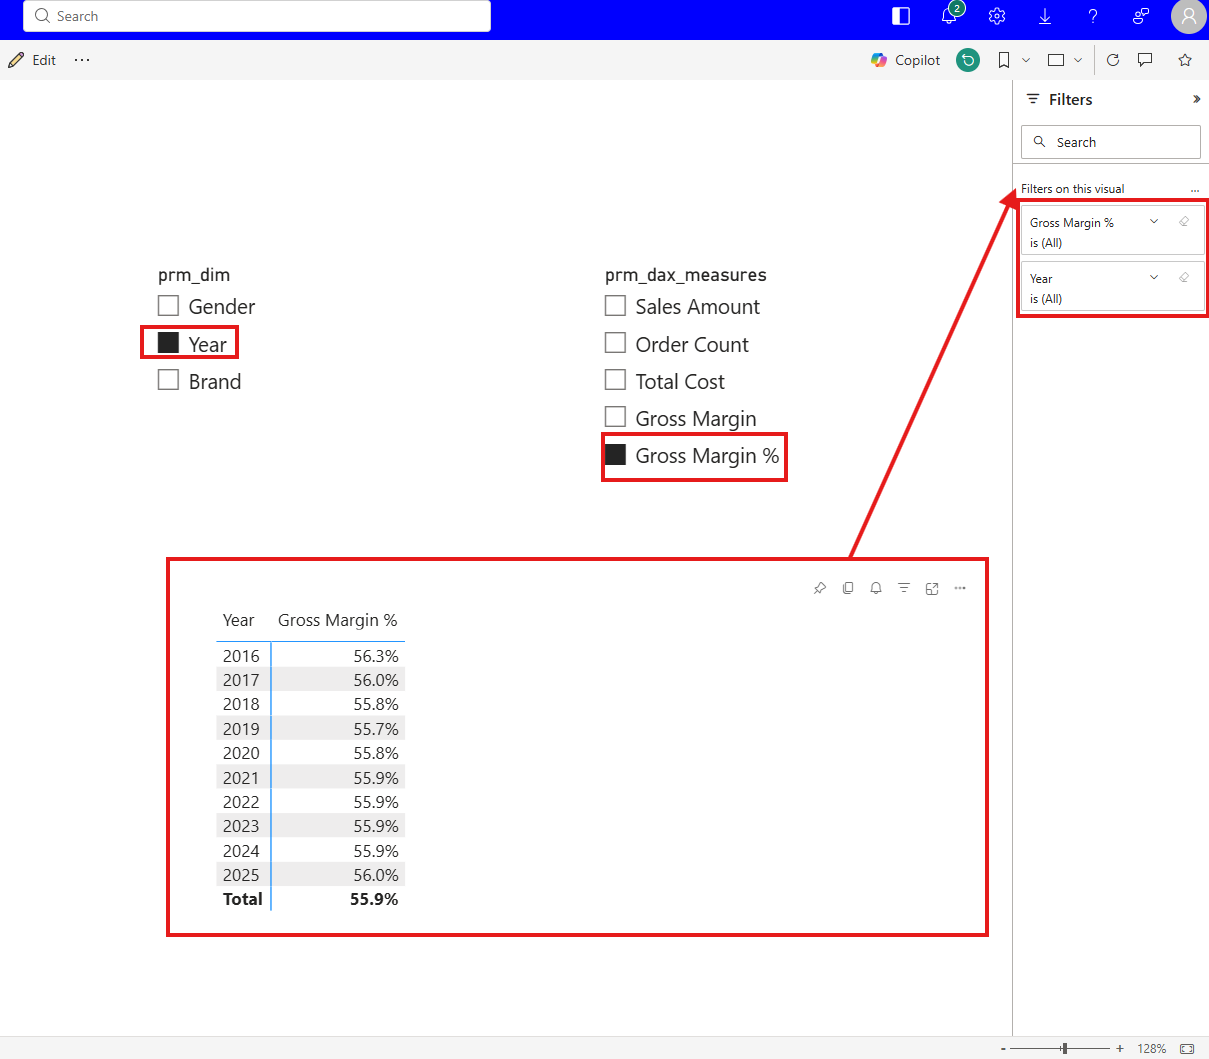Open more options for the table visual
1209x1059 pixels.
[960, 588]
